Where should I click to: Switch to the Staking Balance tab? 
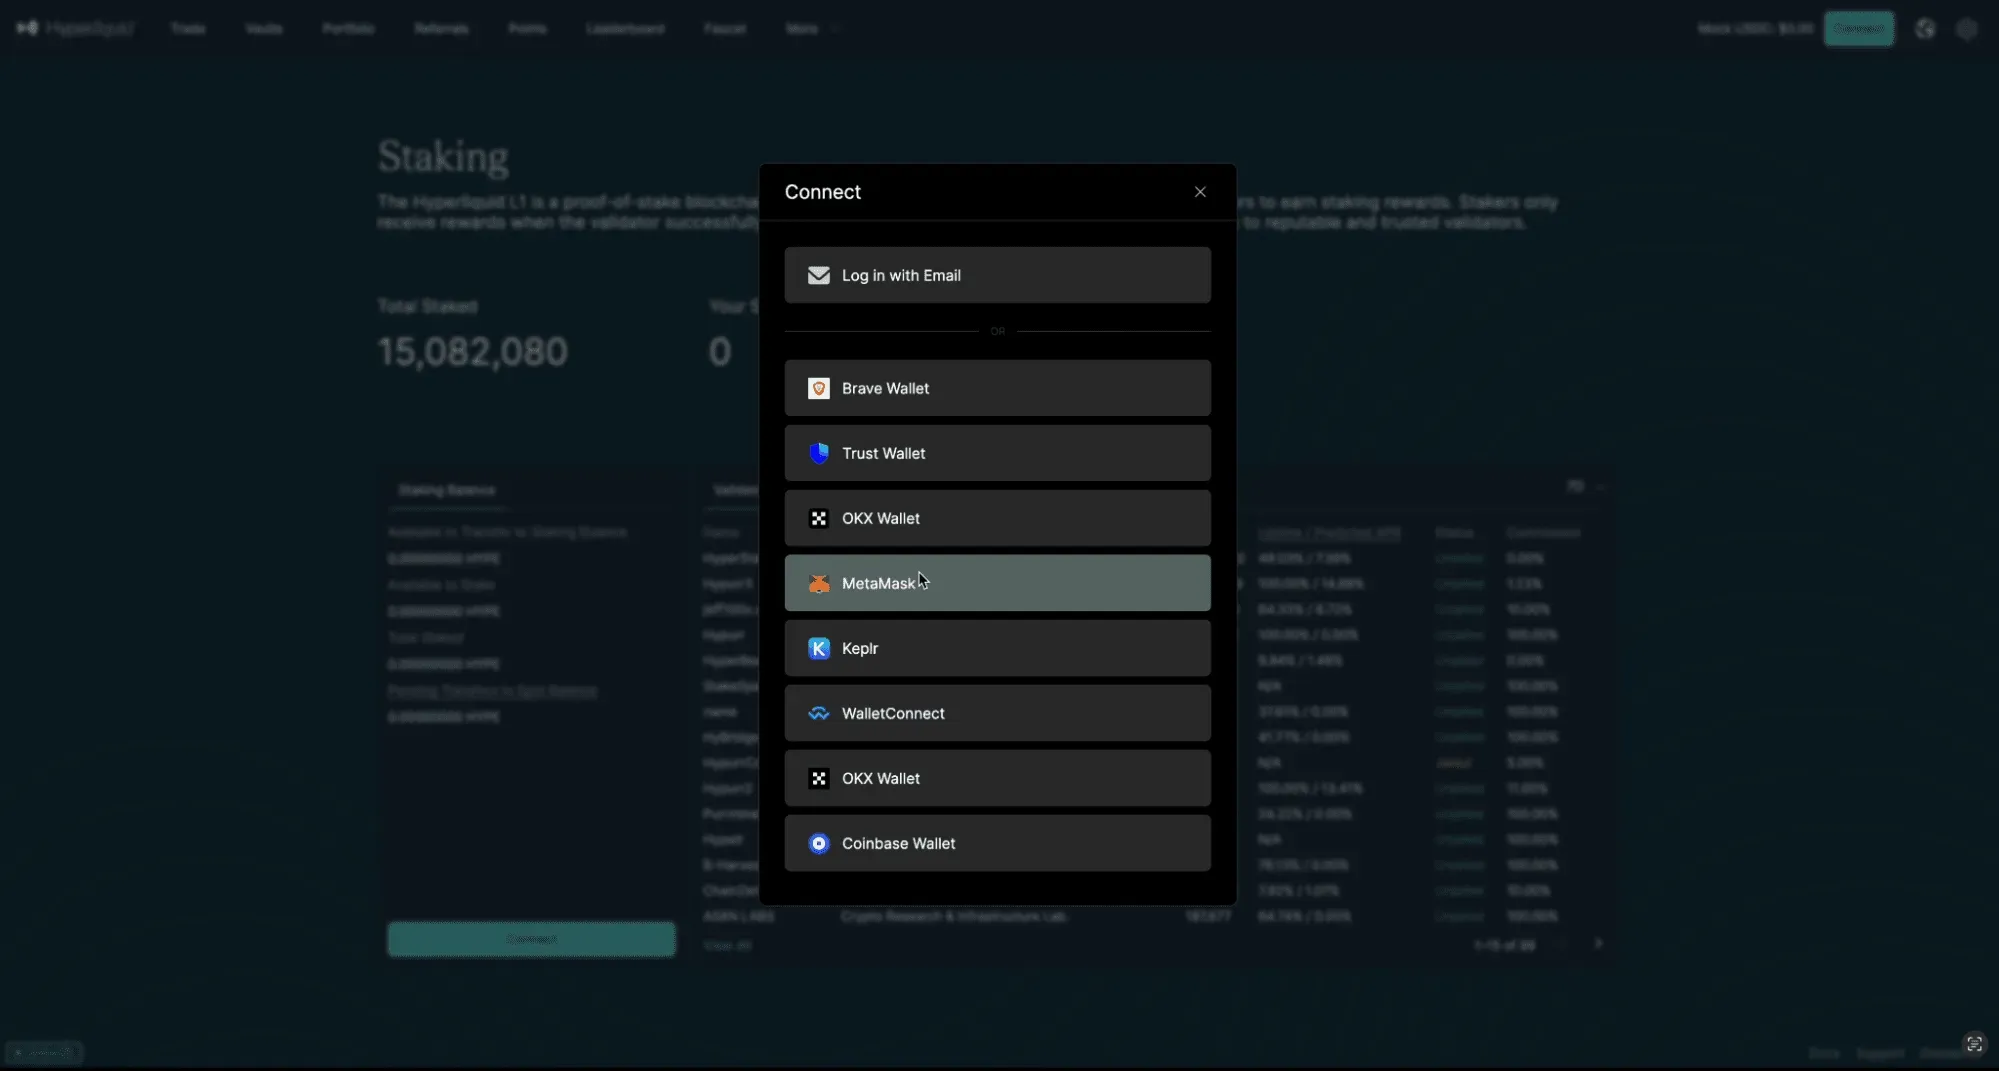click(447, 490)
